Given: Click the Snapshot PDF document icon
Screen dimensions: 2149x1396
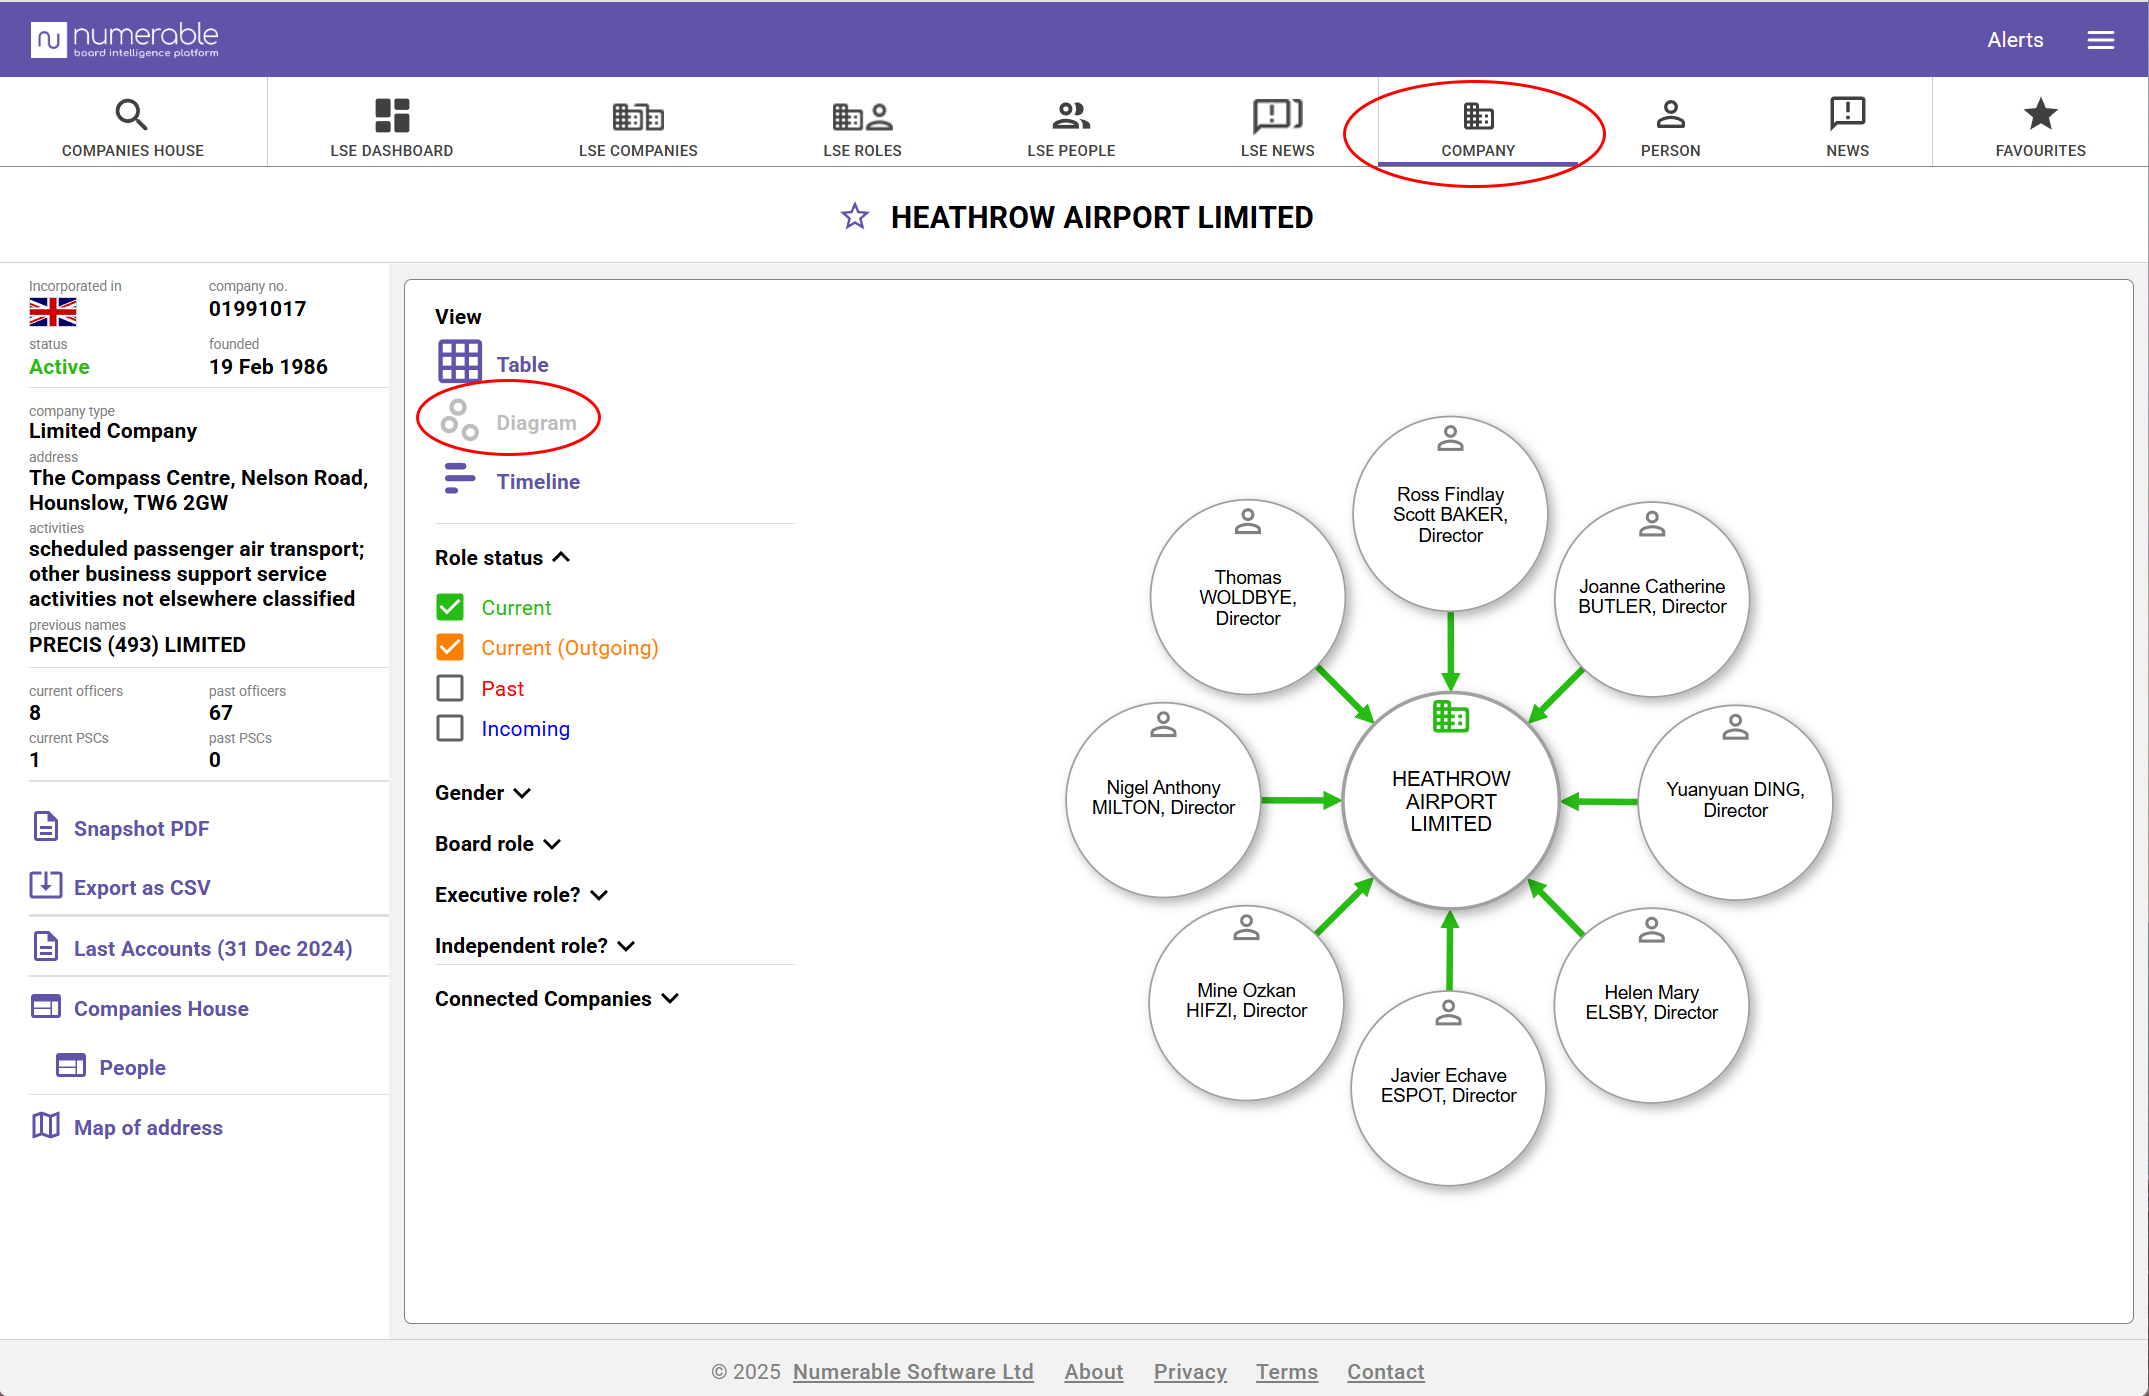Looking at the screenshot, I should (45, 827).
